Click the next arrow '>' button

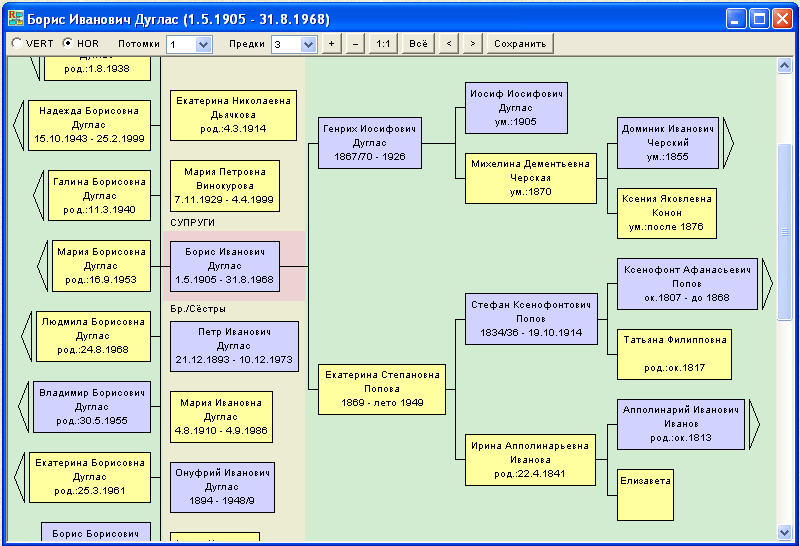tap(473, 44)
